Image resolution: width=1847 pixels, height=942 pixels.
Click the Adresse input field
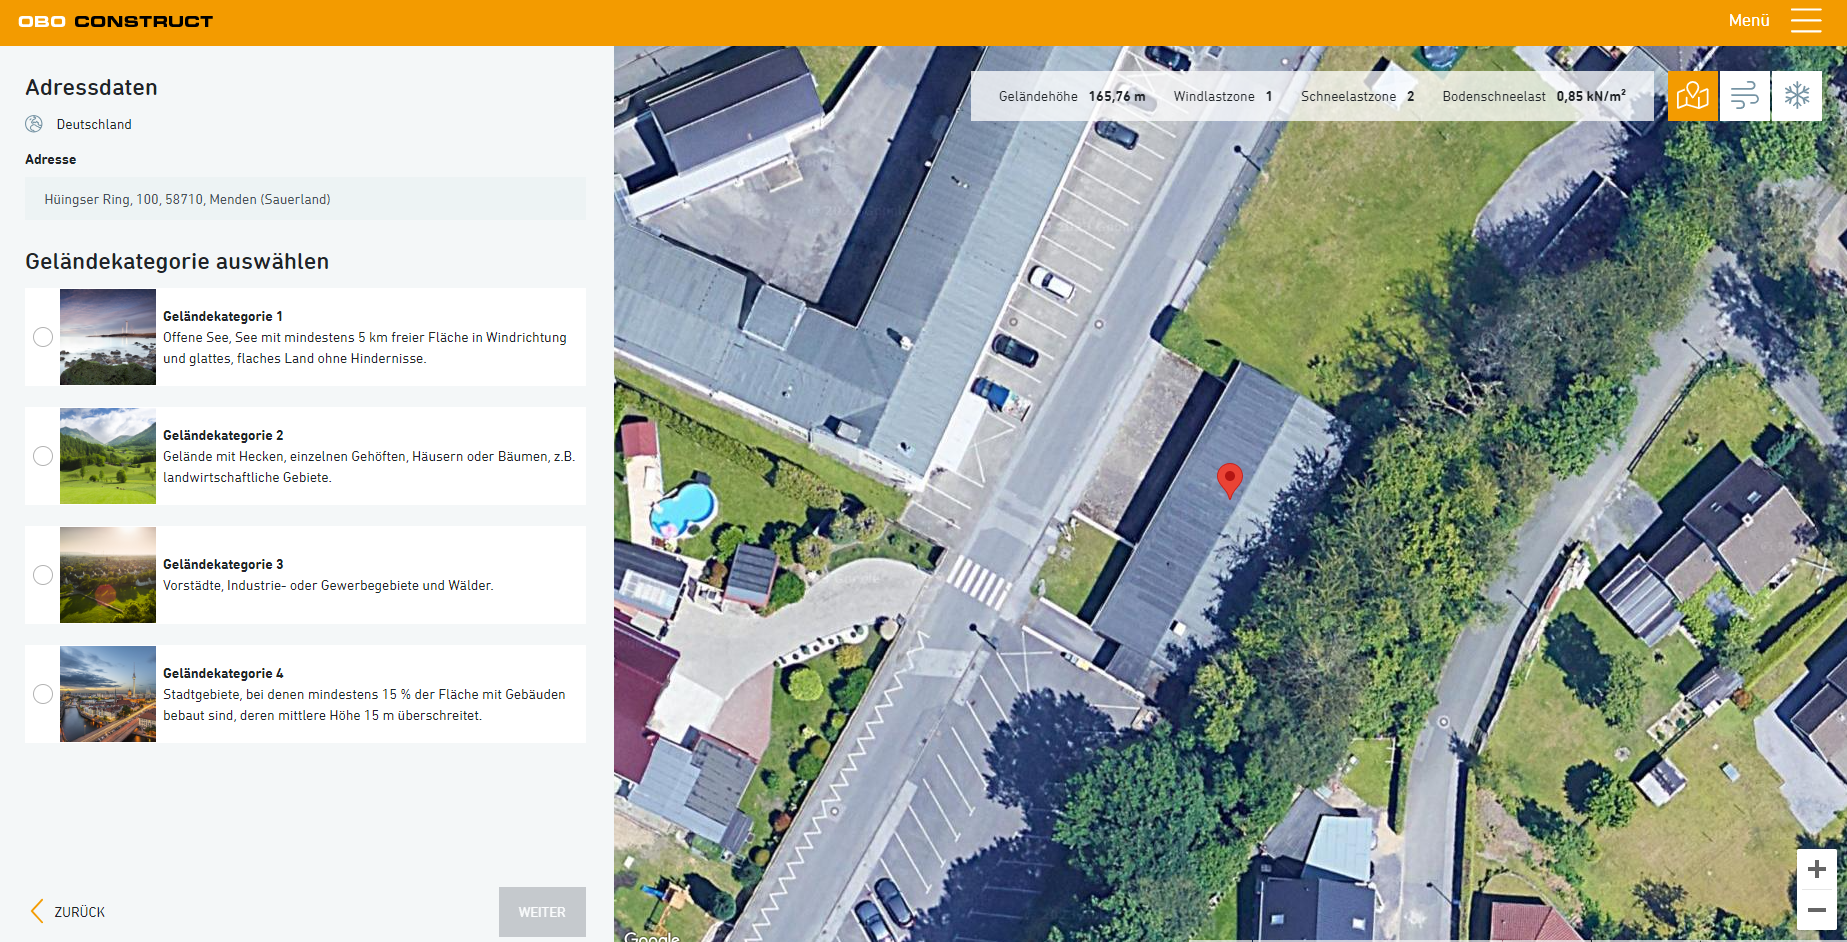point(305,199)
